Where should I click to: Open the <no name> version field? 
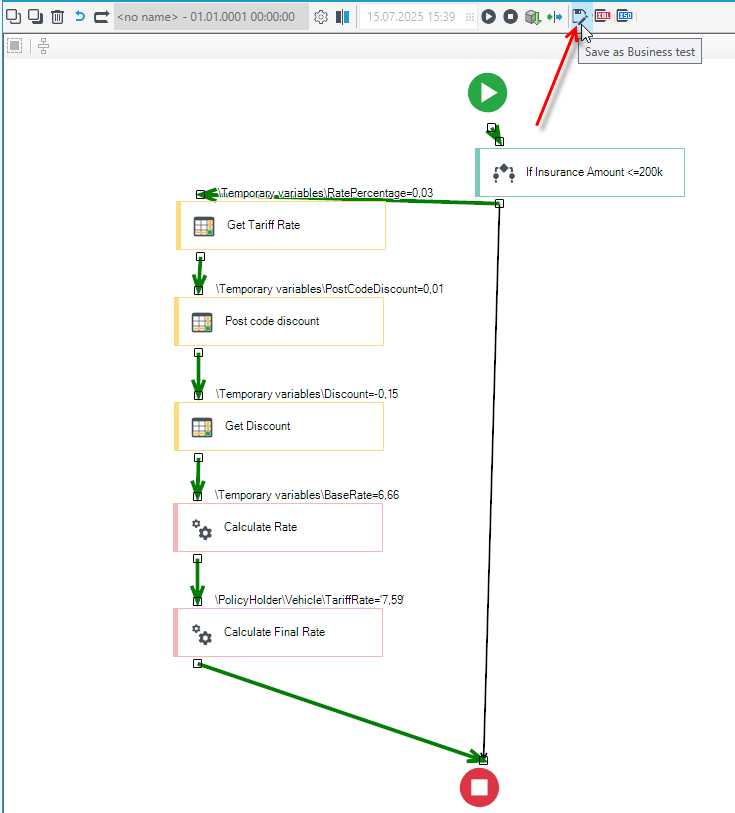pyautogui.click(x=211, y=17)
